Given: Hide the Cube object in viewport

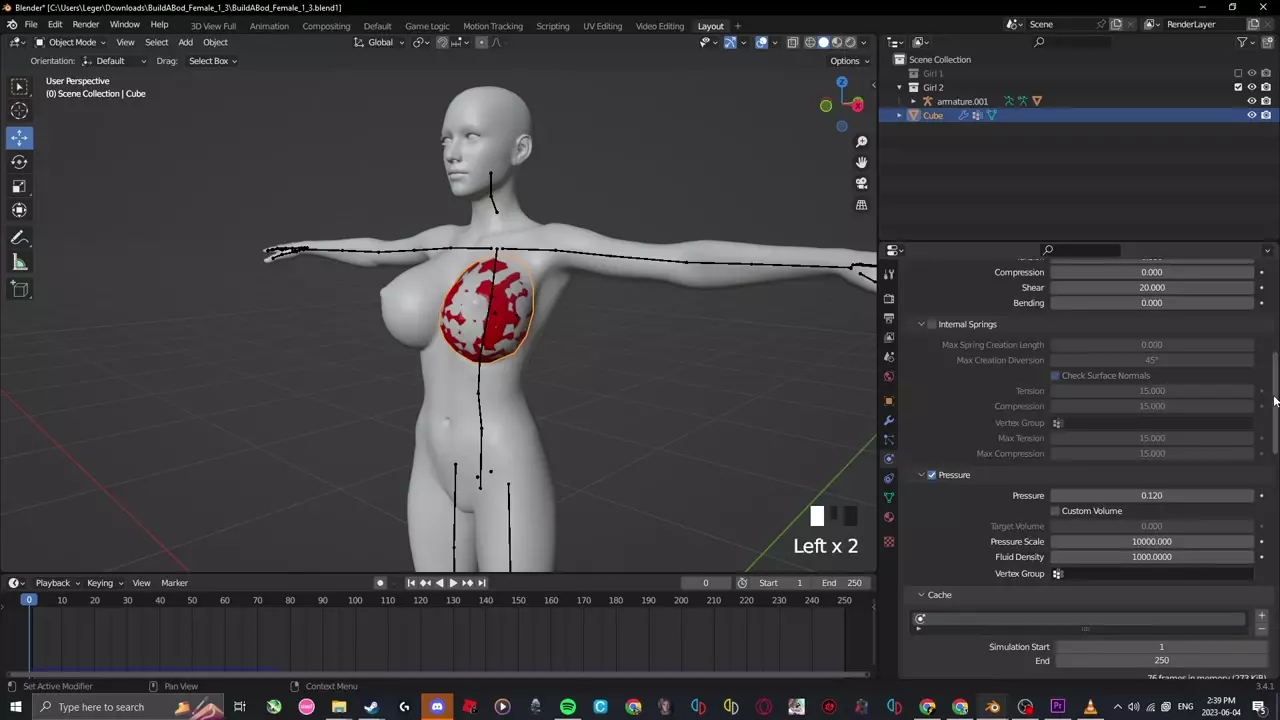Looking at the screenshot, I should pyautogui.click(x=1251, y=115).
